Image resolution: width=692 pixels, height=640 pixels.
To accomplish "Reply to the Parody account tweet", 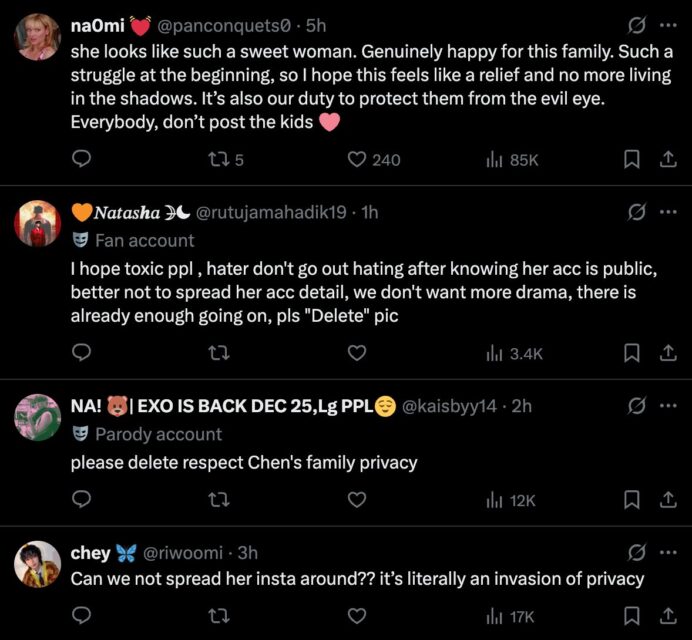I will (x=83, y=500).
